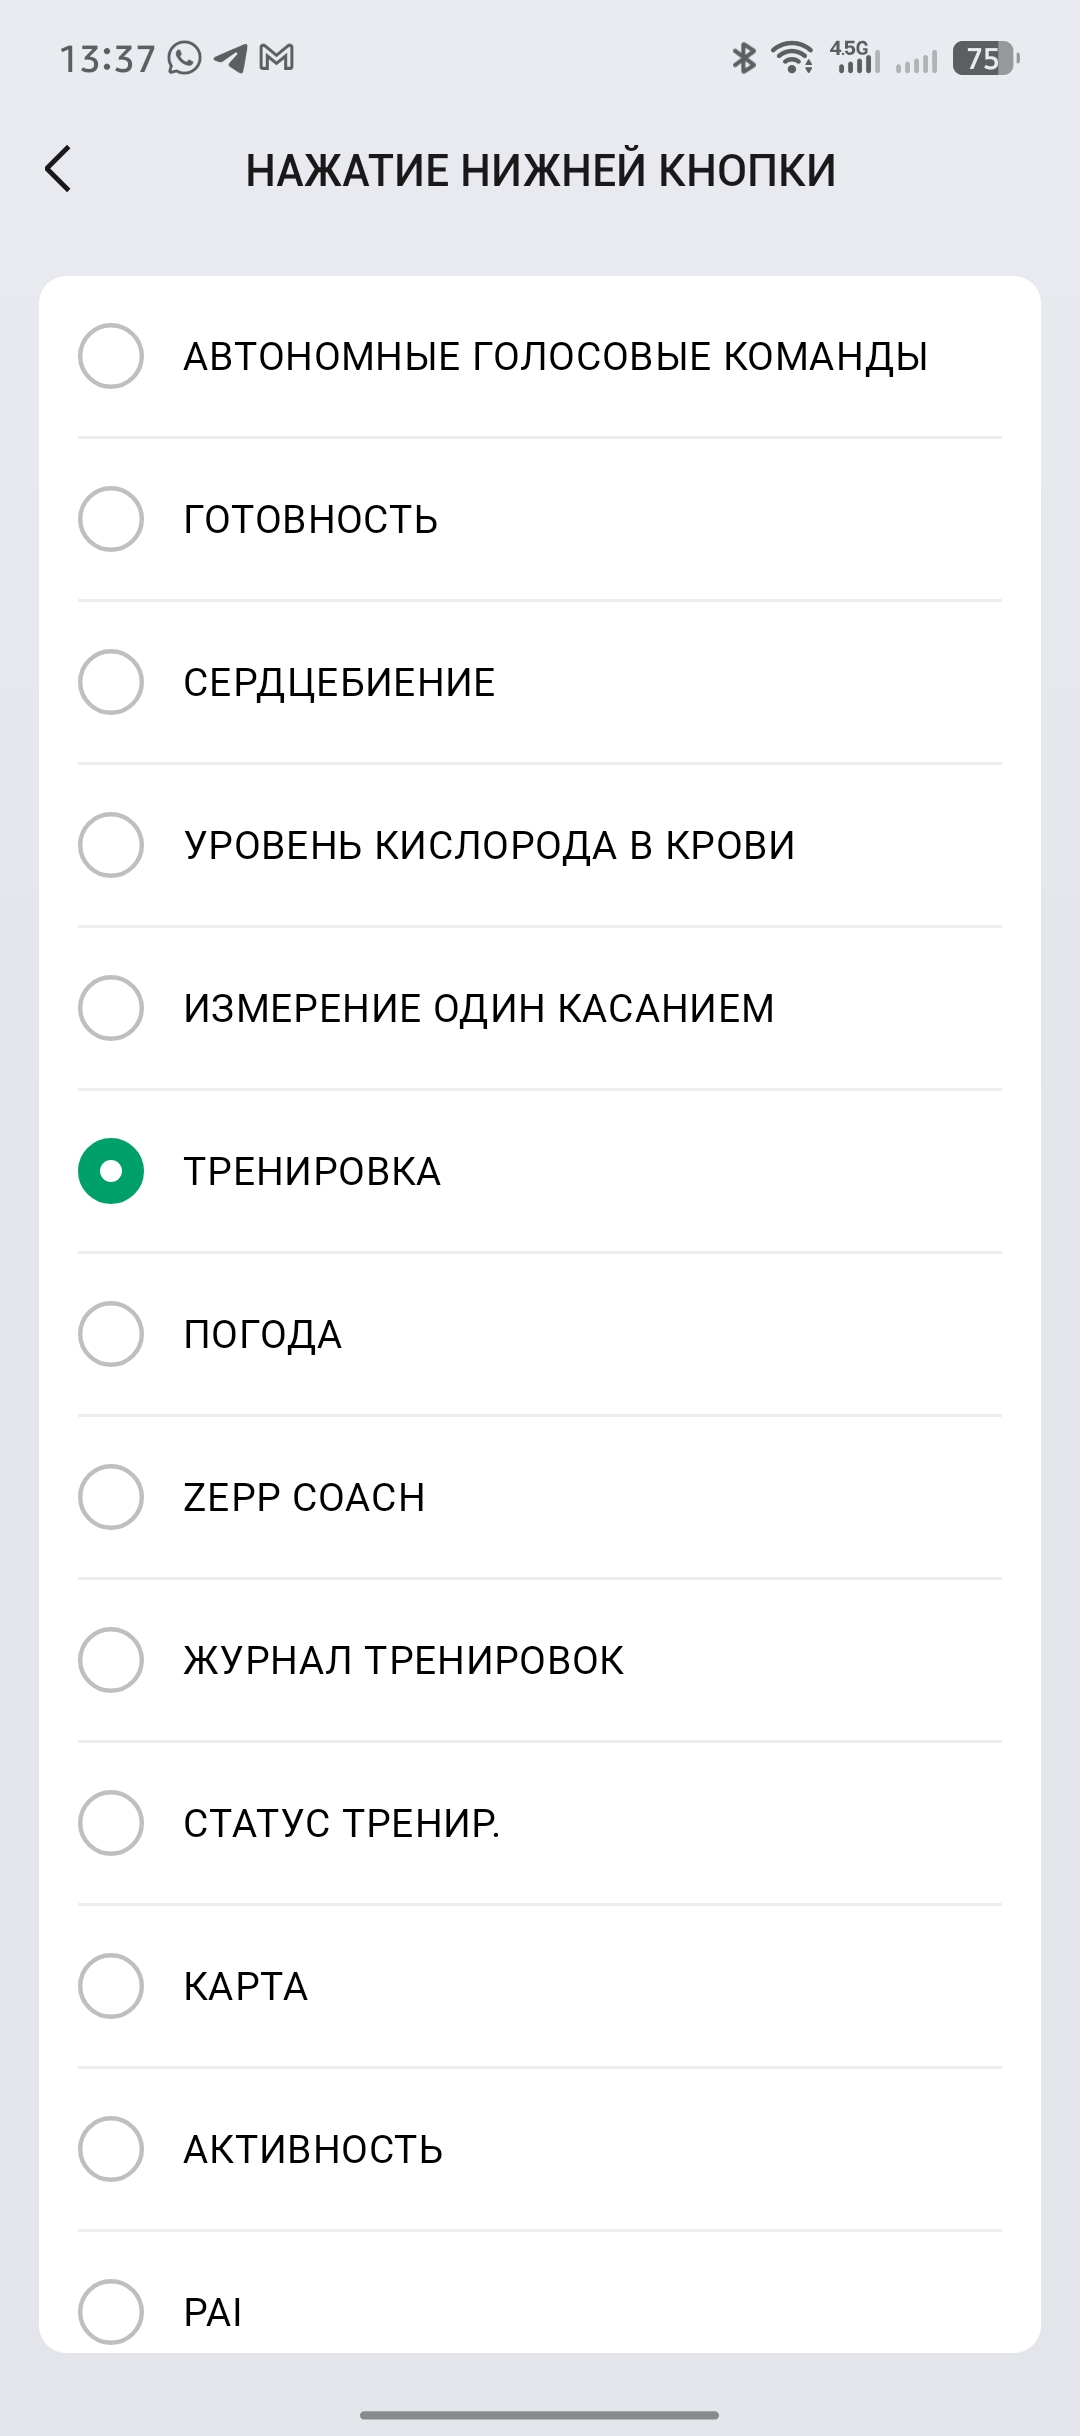The width and height of the screenshot is (1080, 2436).
Task: Select the Автономные голосовые команды radio button
Action: (111, 356)
